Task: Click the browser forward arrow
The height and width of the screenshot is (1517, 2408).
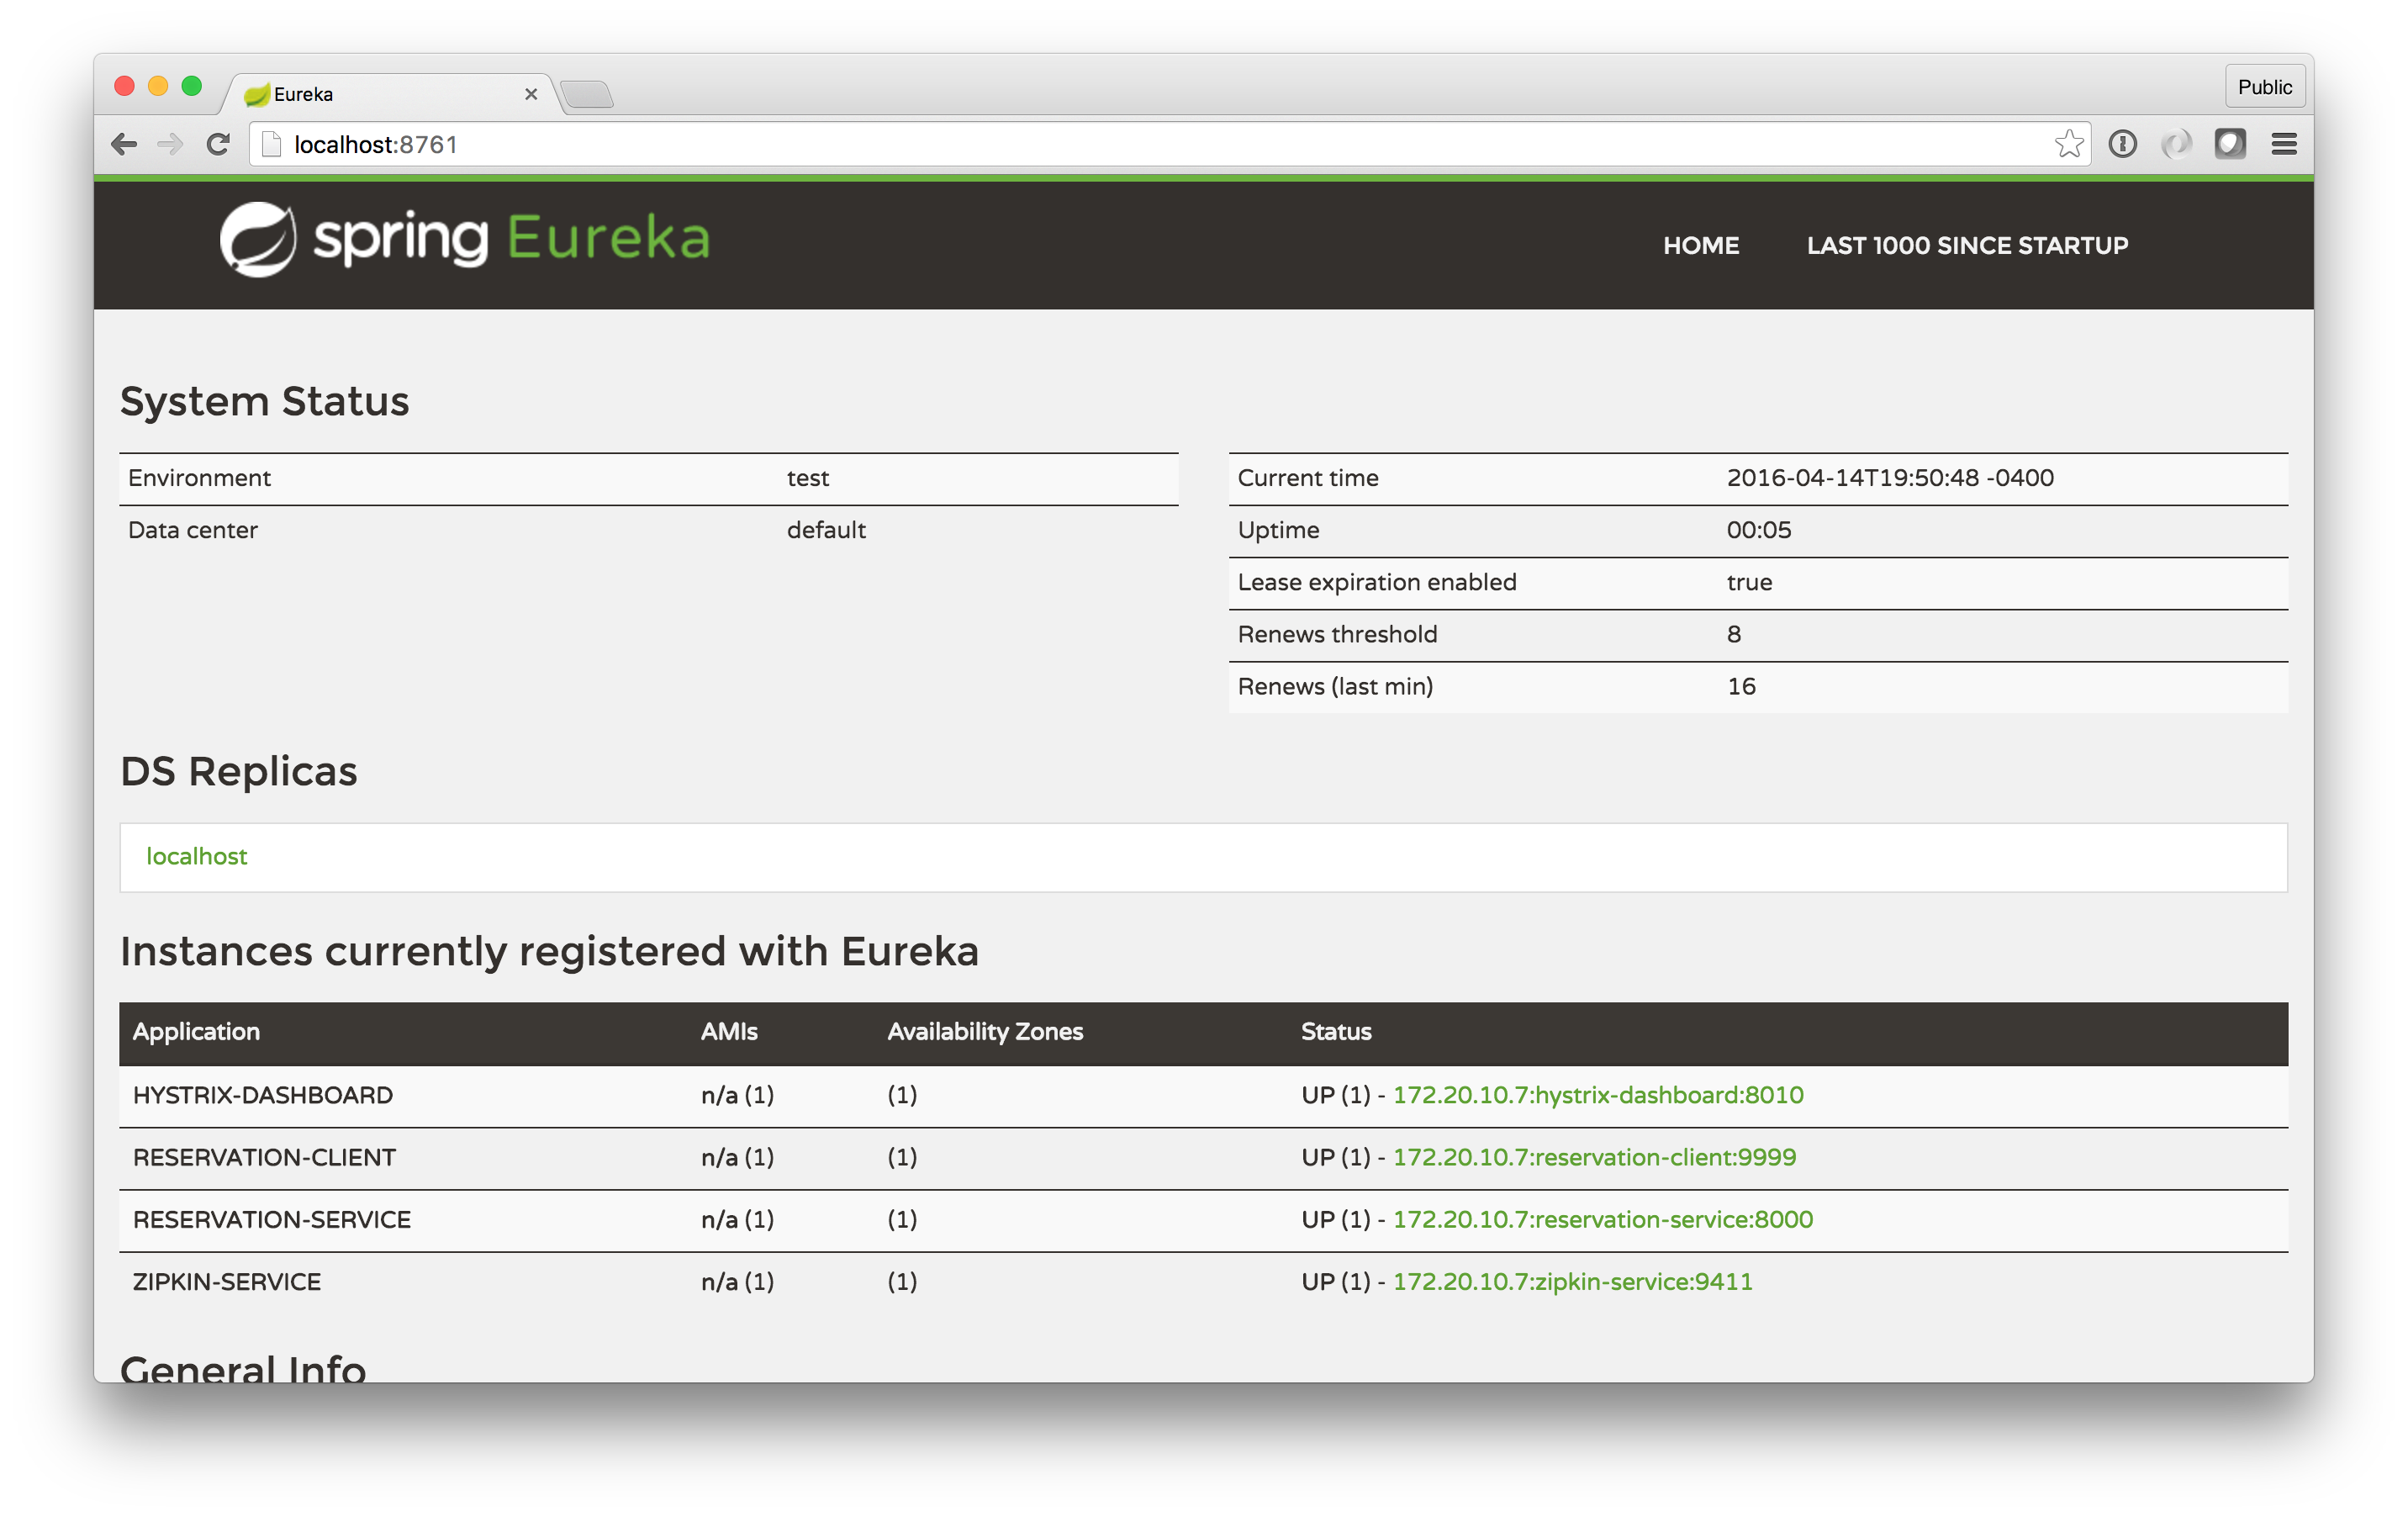Action: [x=171, y=145]
